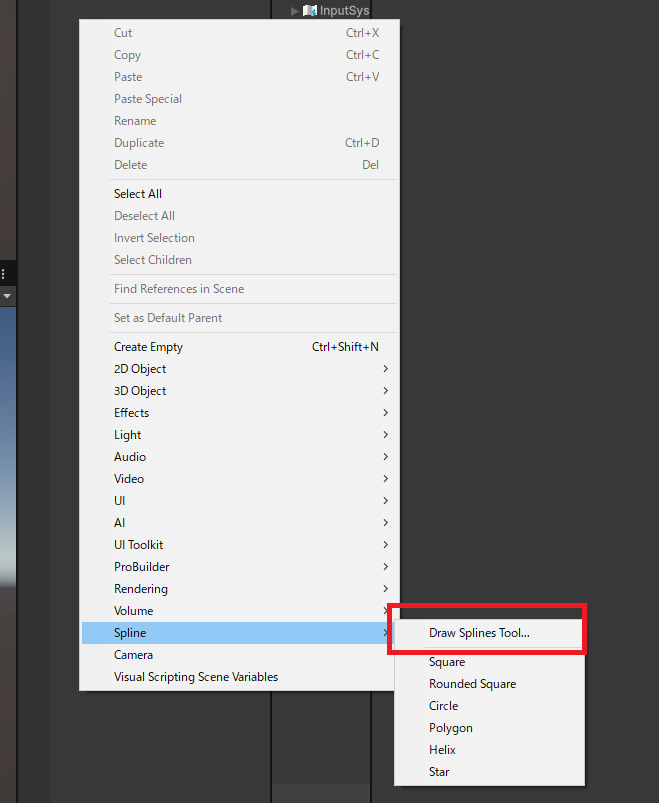
Task: Expand the Light submenu
Action: click(x=128, y=435)
